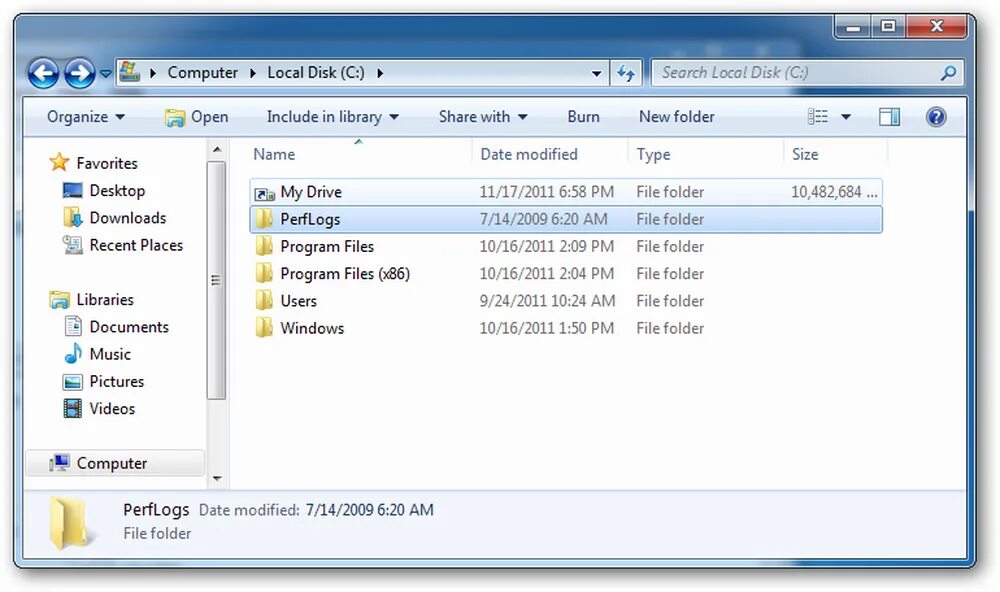Create a folder with New folder
This screenshot has height=592, width=1000.
coord(677,116)
